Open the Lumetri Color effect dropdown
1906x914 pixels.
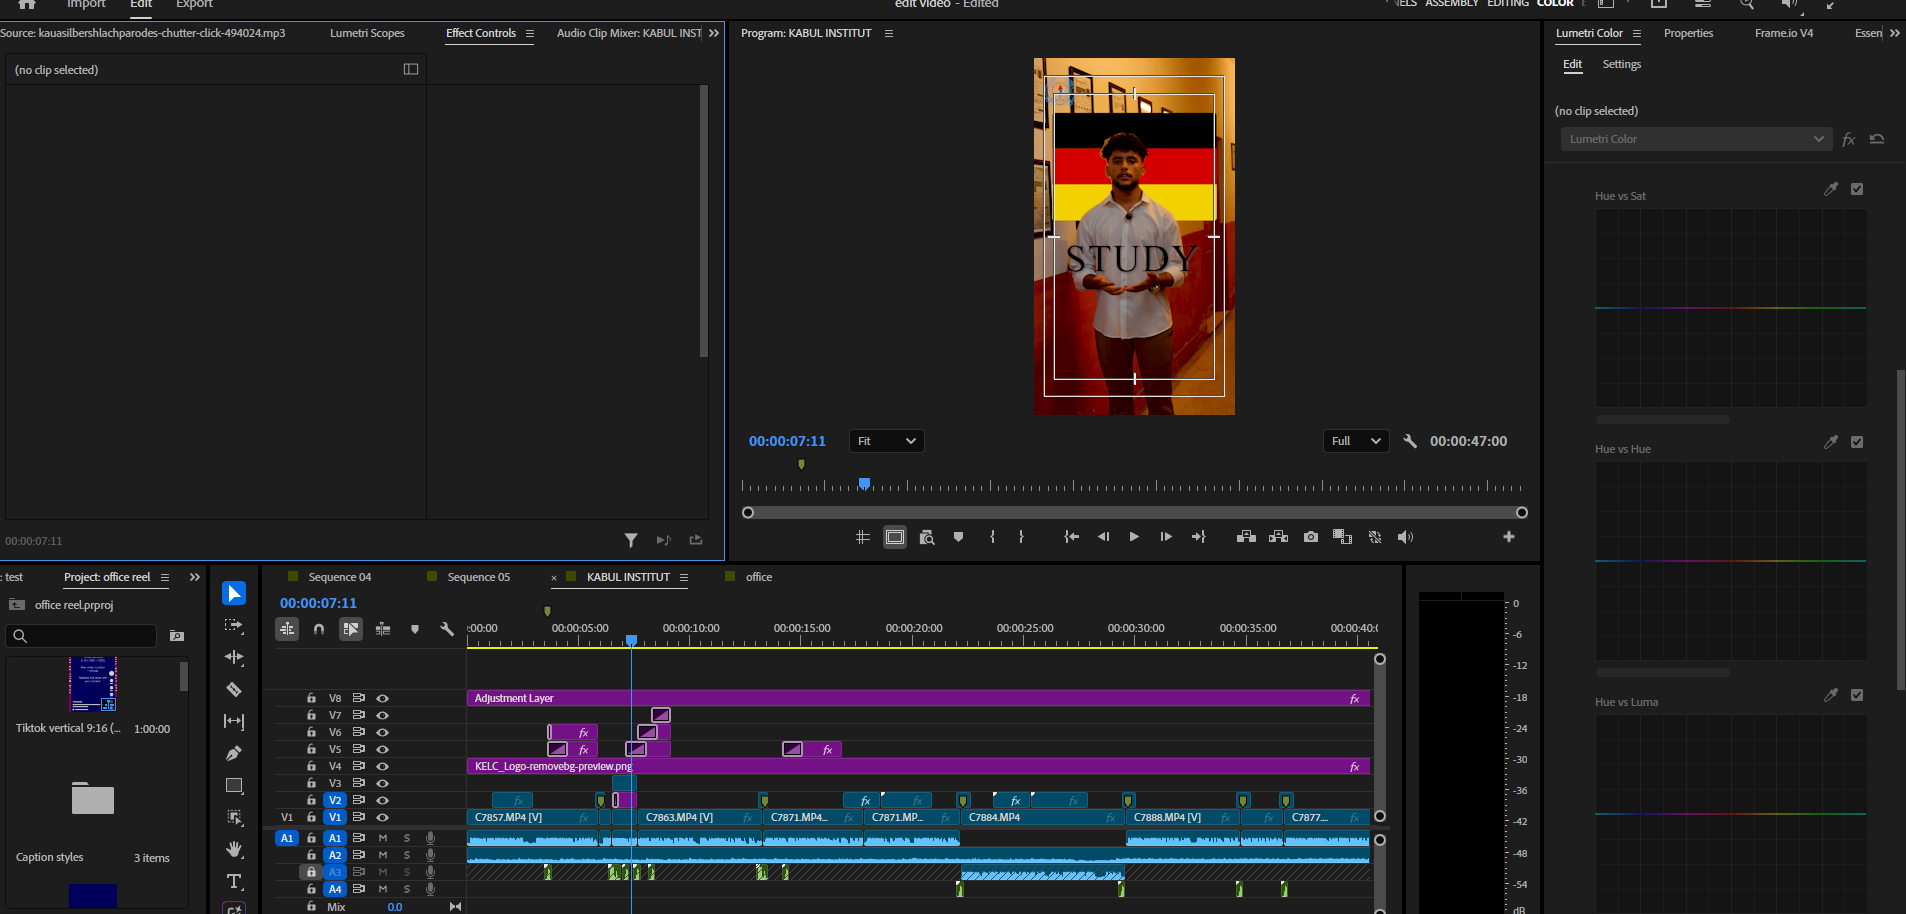[1696, 139]
